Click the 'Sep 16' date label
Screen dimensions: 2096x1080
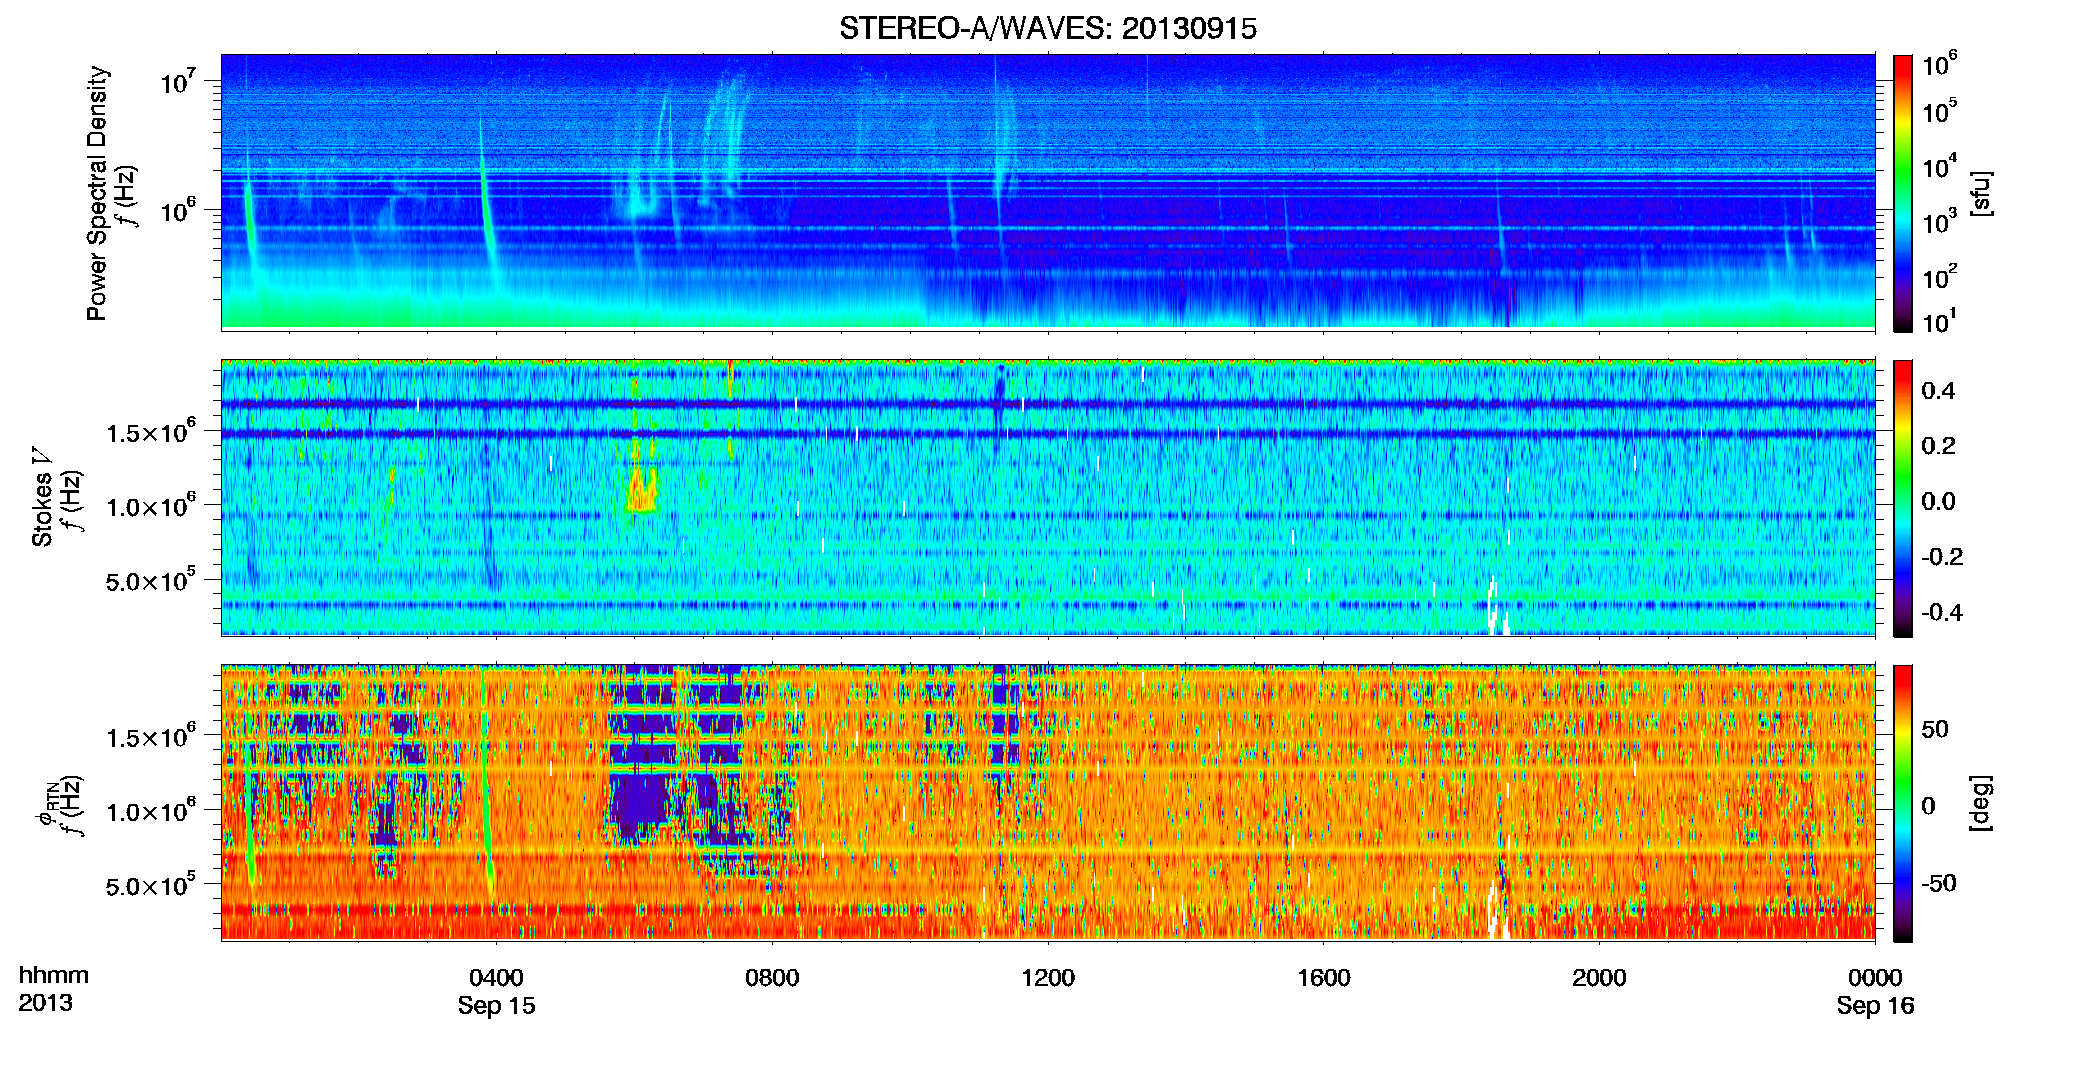point(1875,1006)
